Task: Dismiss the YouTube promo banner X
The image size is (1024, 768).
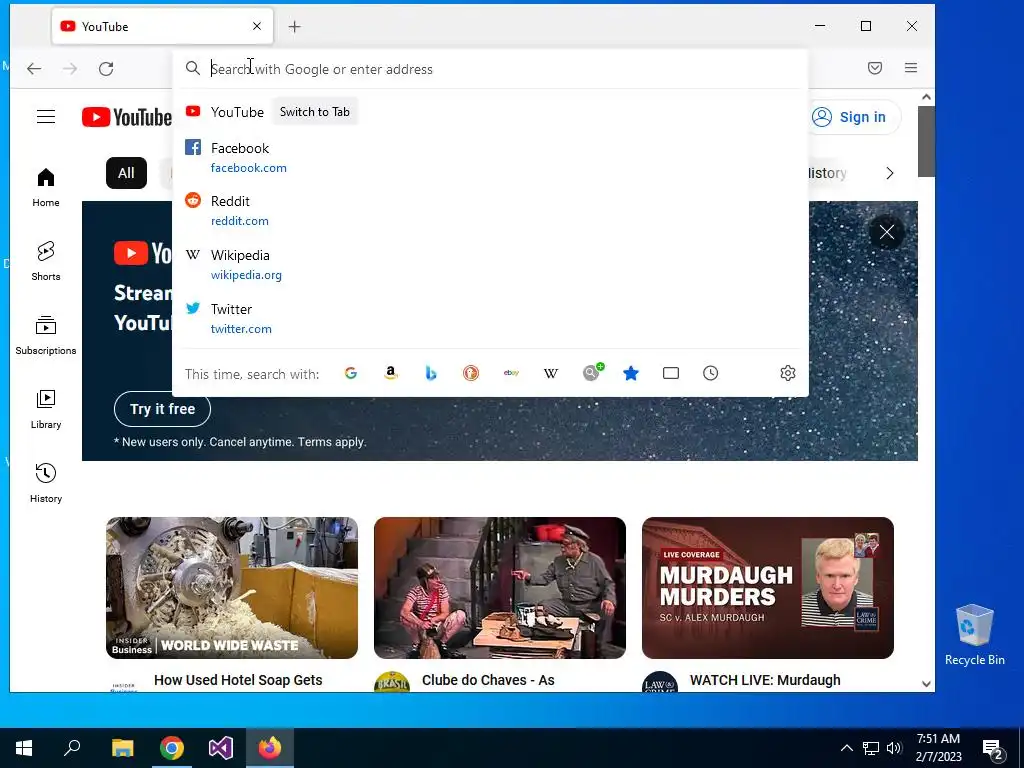Action: (x=886, y=232)
